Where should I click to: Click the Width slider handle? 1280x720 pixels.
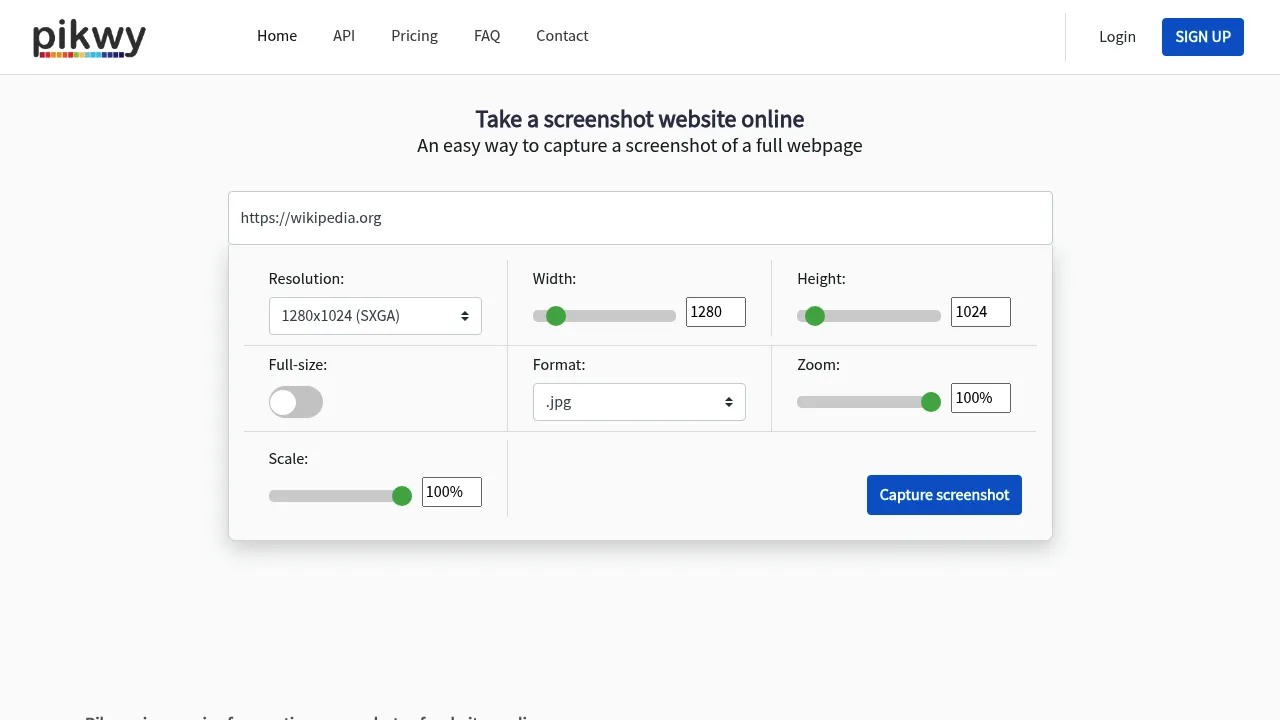click(556, 315)
